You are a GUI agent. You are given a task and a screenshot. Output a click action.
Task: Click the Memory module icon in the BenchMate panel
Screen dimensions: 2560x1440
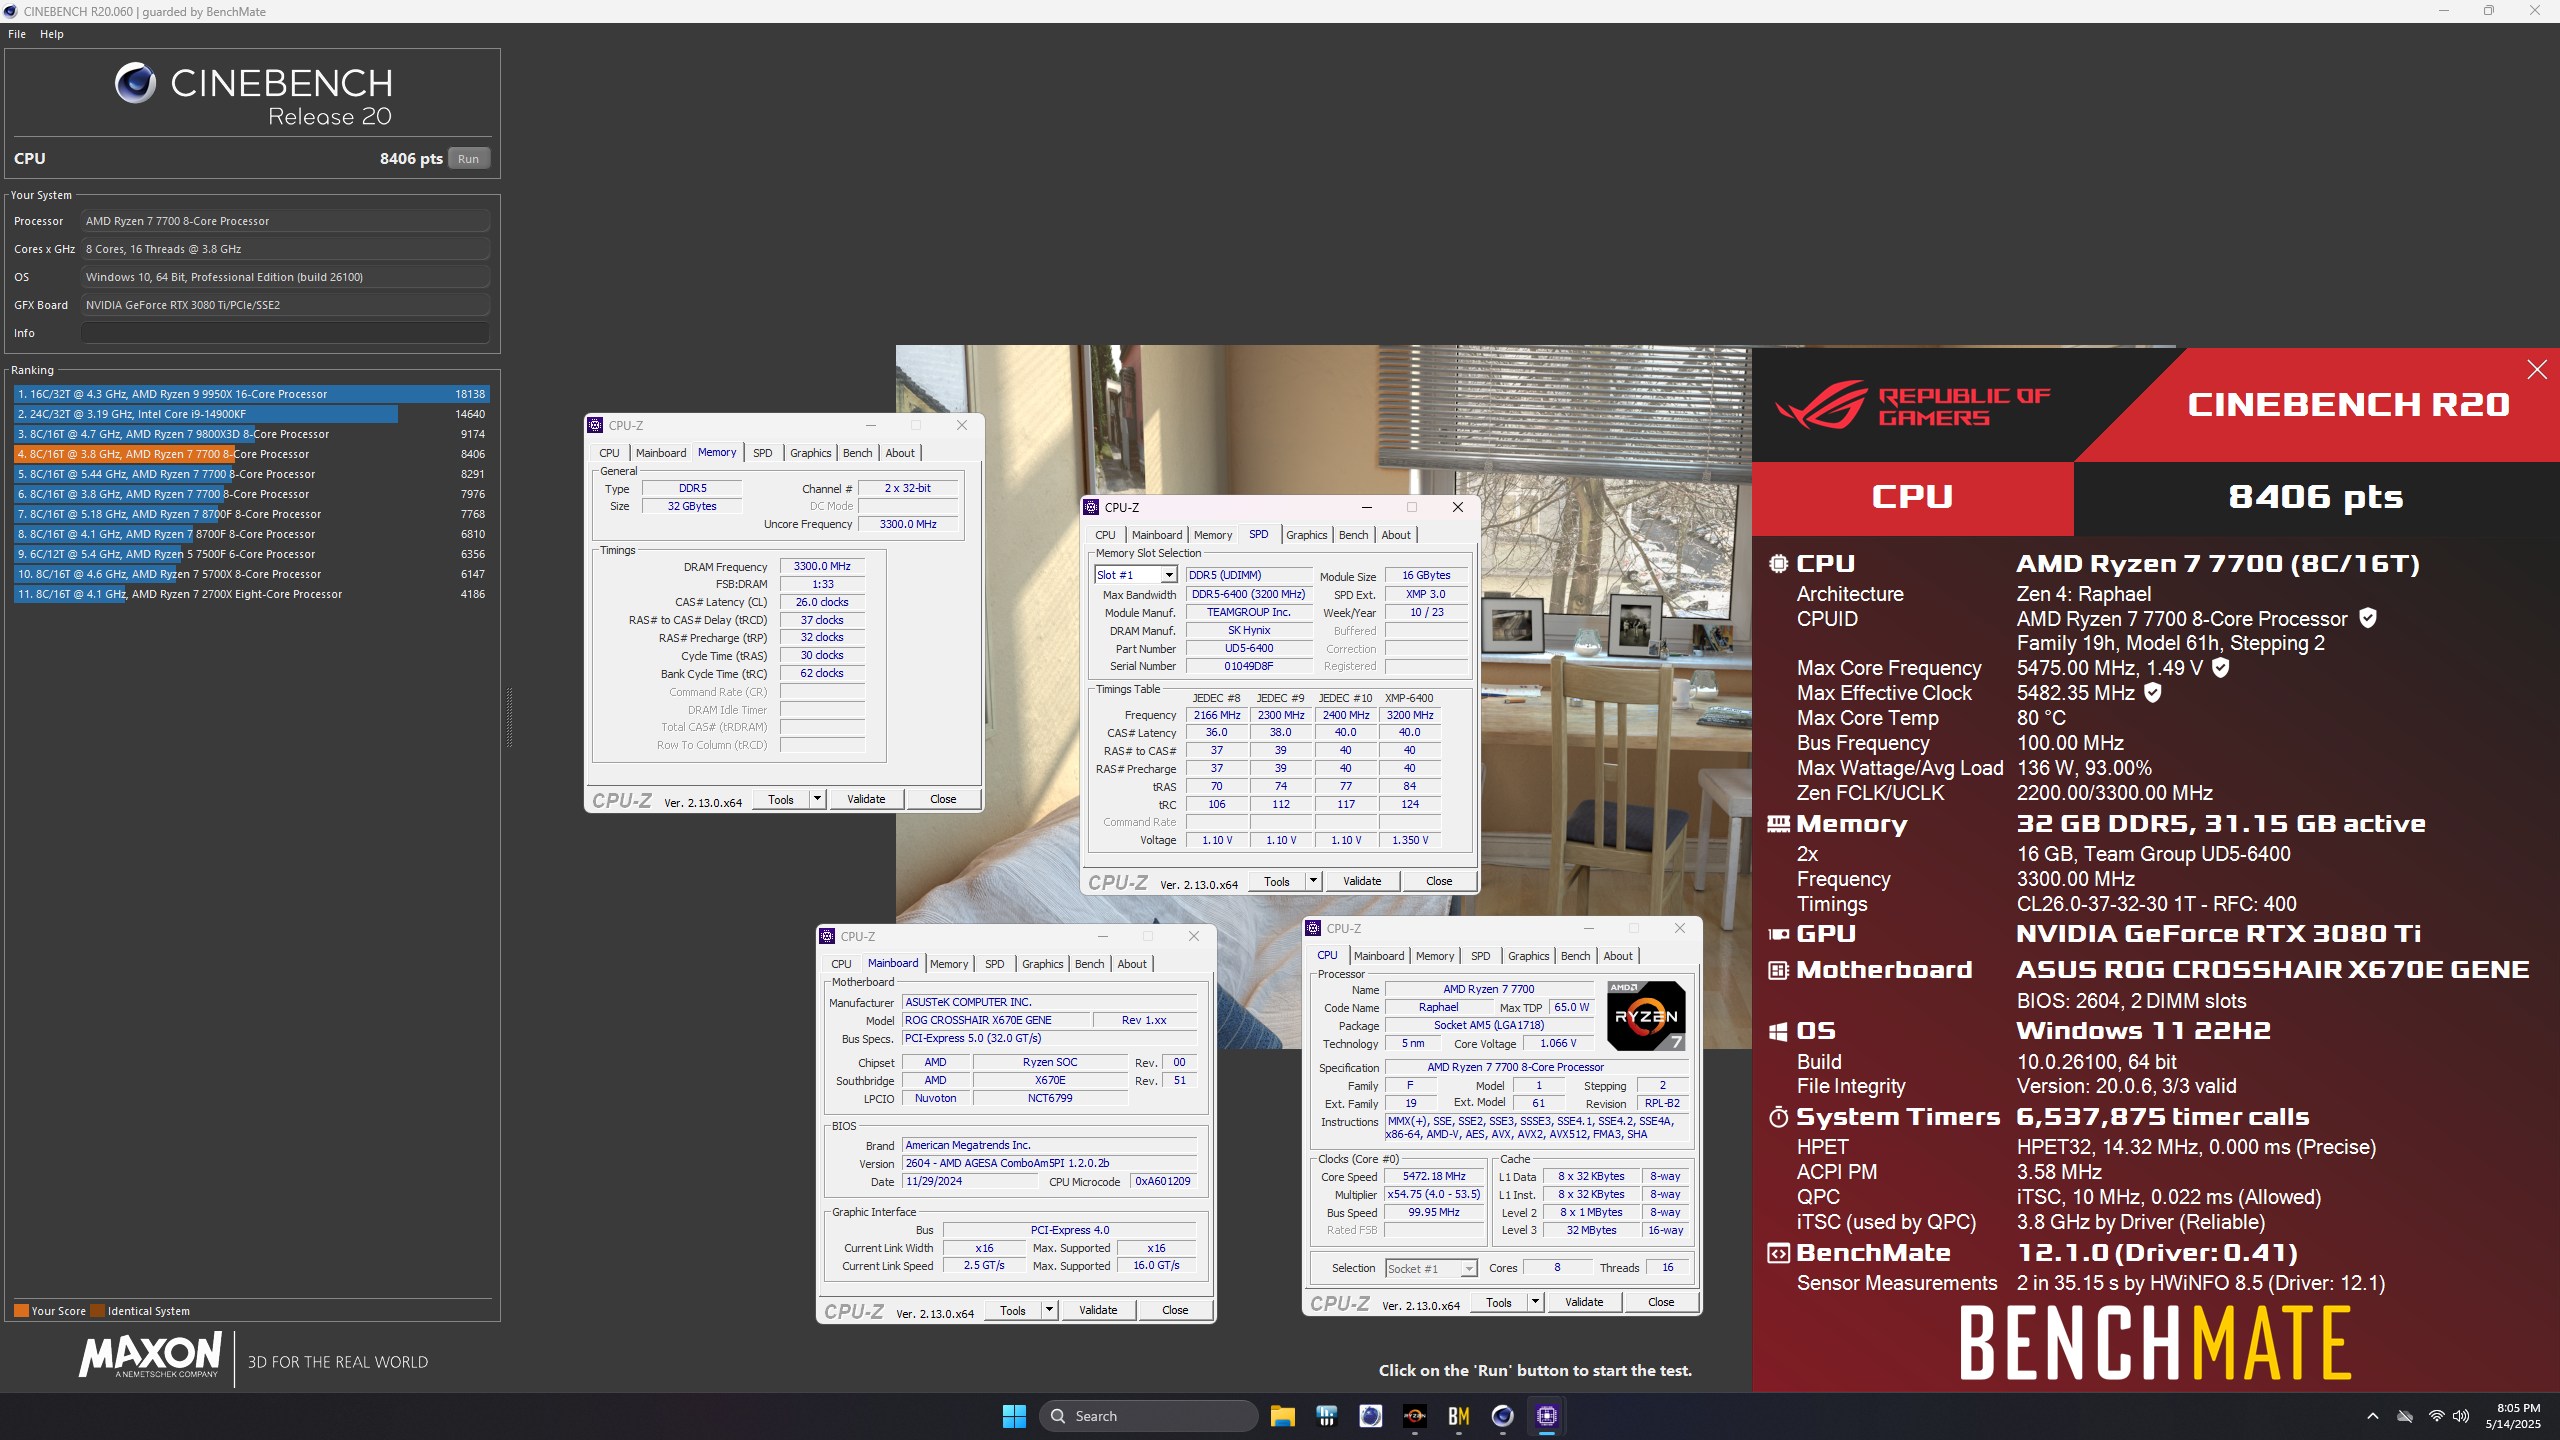(1778, 824)
